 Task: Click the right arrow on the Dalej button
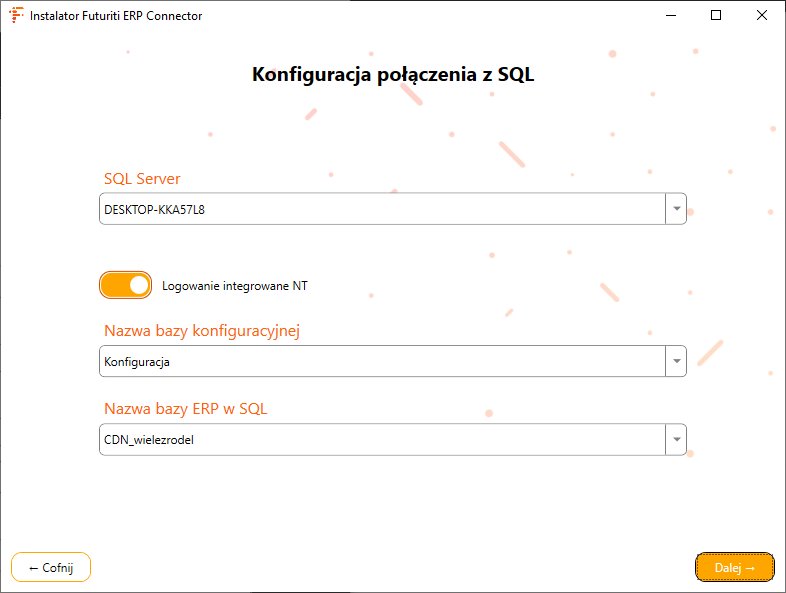(750, 568)
